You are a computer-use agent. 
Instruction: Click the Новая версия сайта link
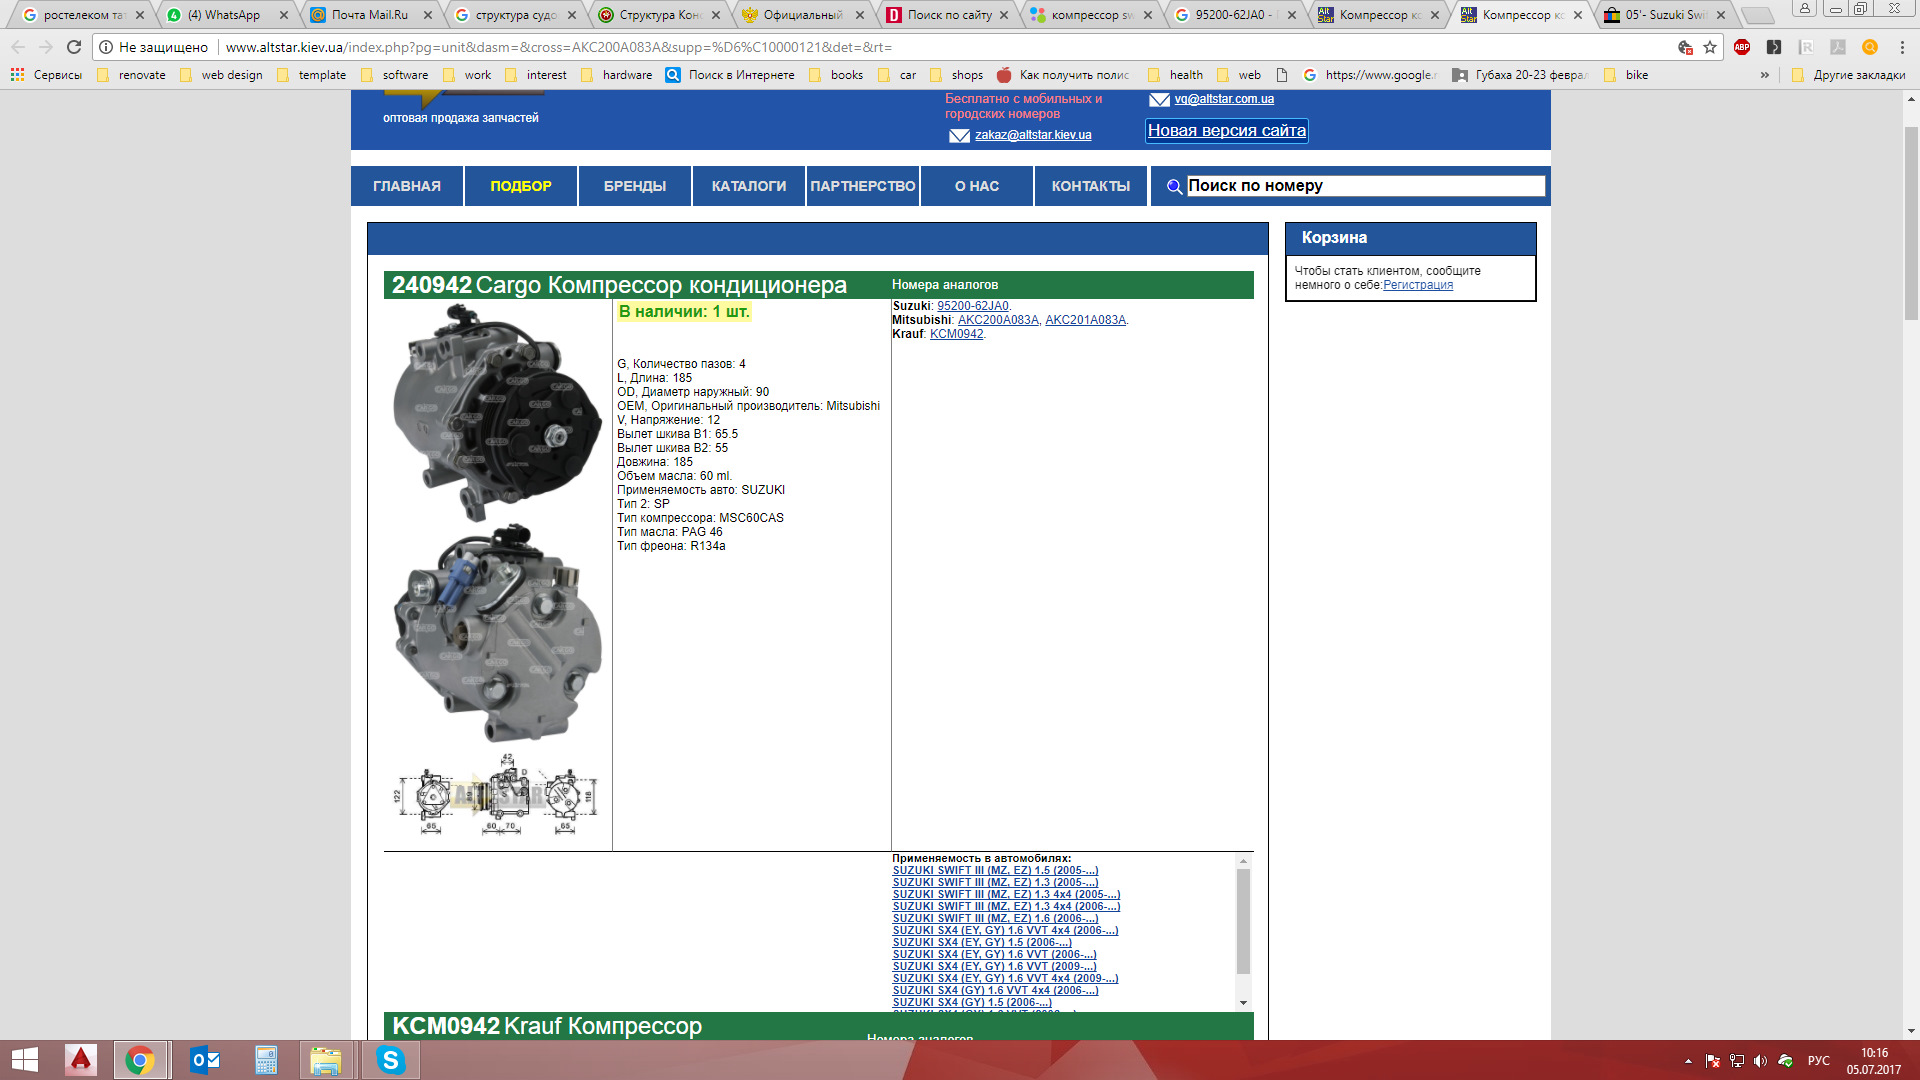(x=1227, y=131)
